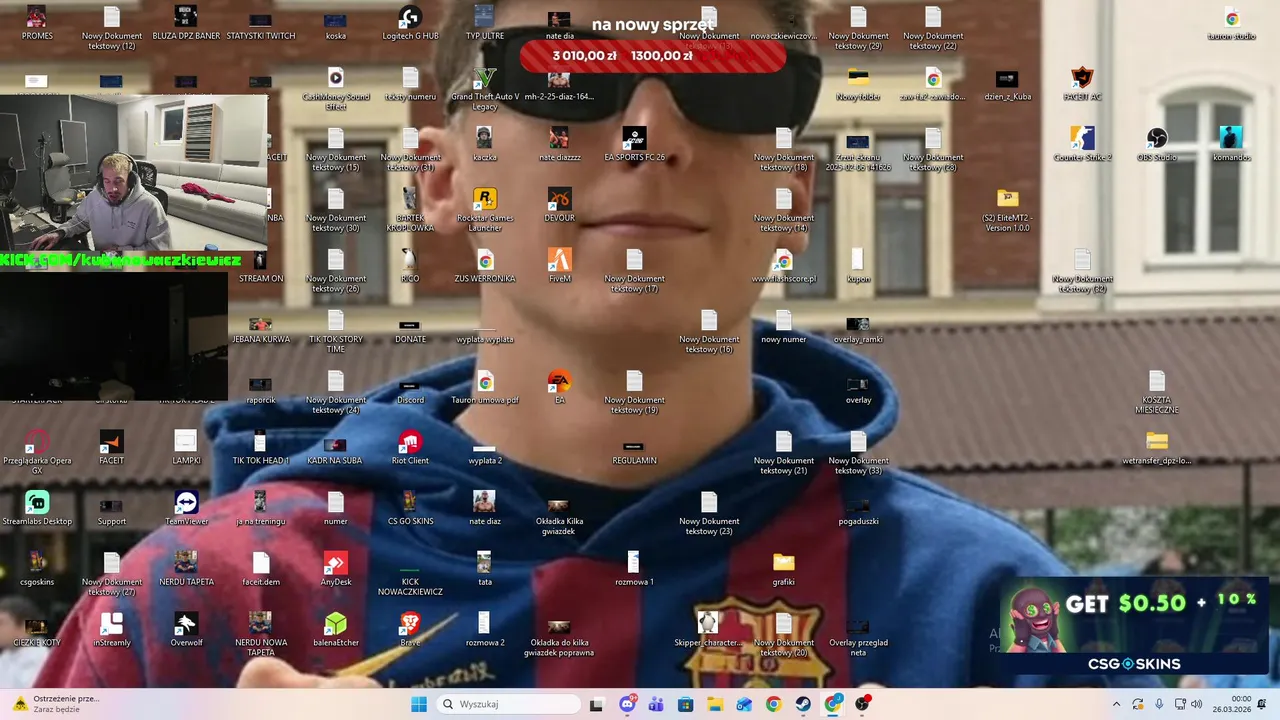
Task: Open the notification bell in the tray
Action: click(1263, 704)
